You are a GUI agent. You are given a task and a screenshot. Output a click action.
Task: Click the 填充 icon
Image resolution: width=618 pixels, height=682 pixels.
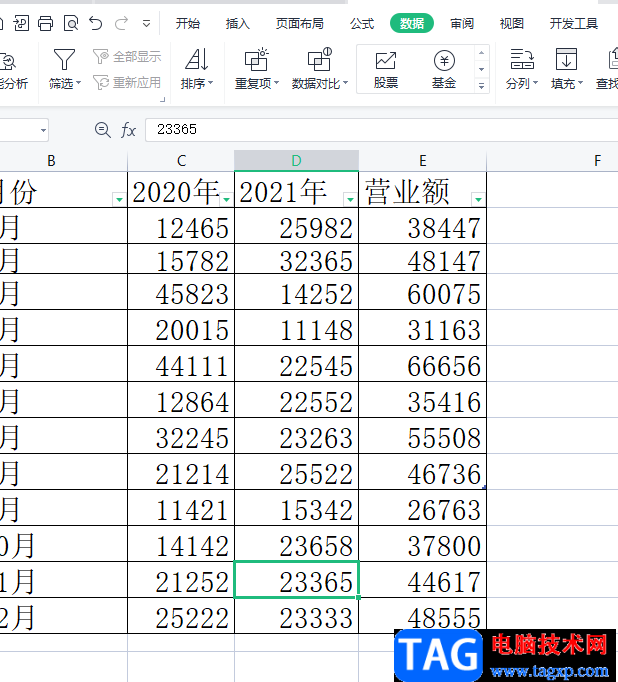pyautogui.click(x=566, y=60)
